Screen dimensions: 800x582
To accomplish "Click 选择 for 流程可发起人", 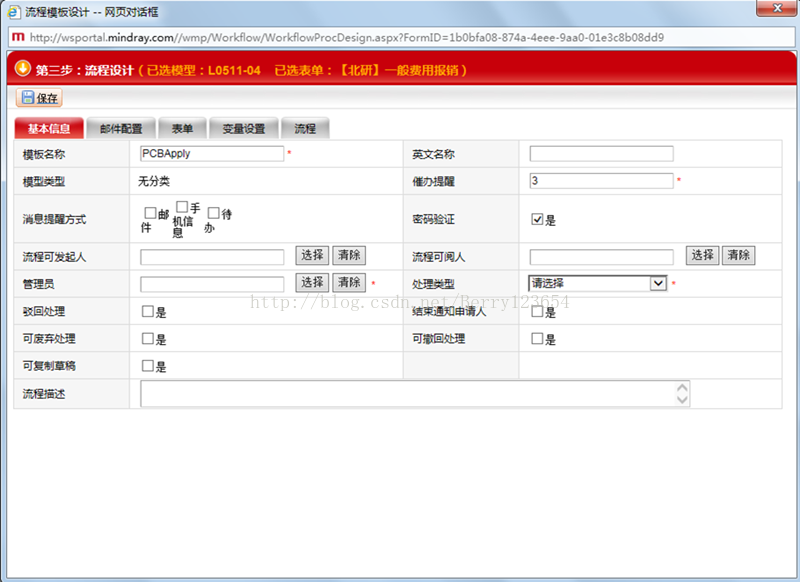I will click(312, 255).
